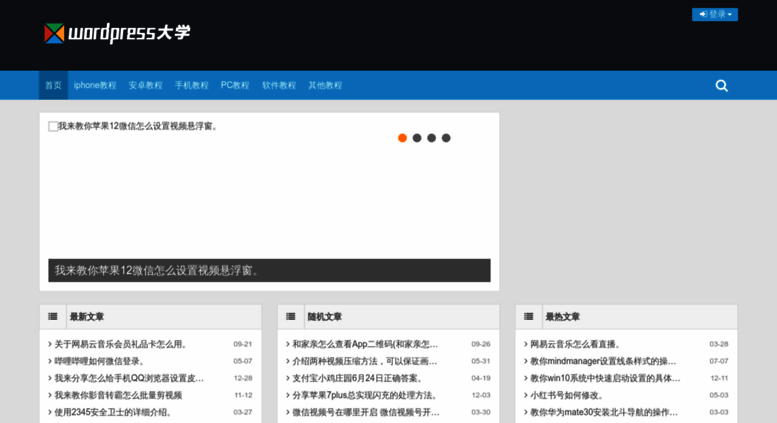This screenshot has height=423, width=777.
Task: Open article 网易云音乐怎么看直播
Action: [x=575, y=344]
